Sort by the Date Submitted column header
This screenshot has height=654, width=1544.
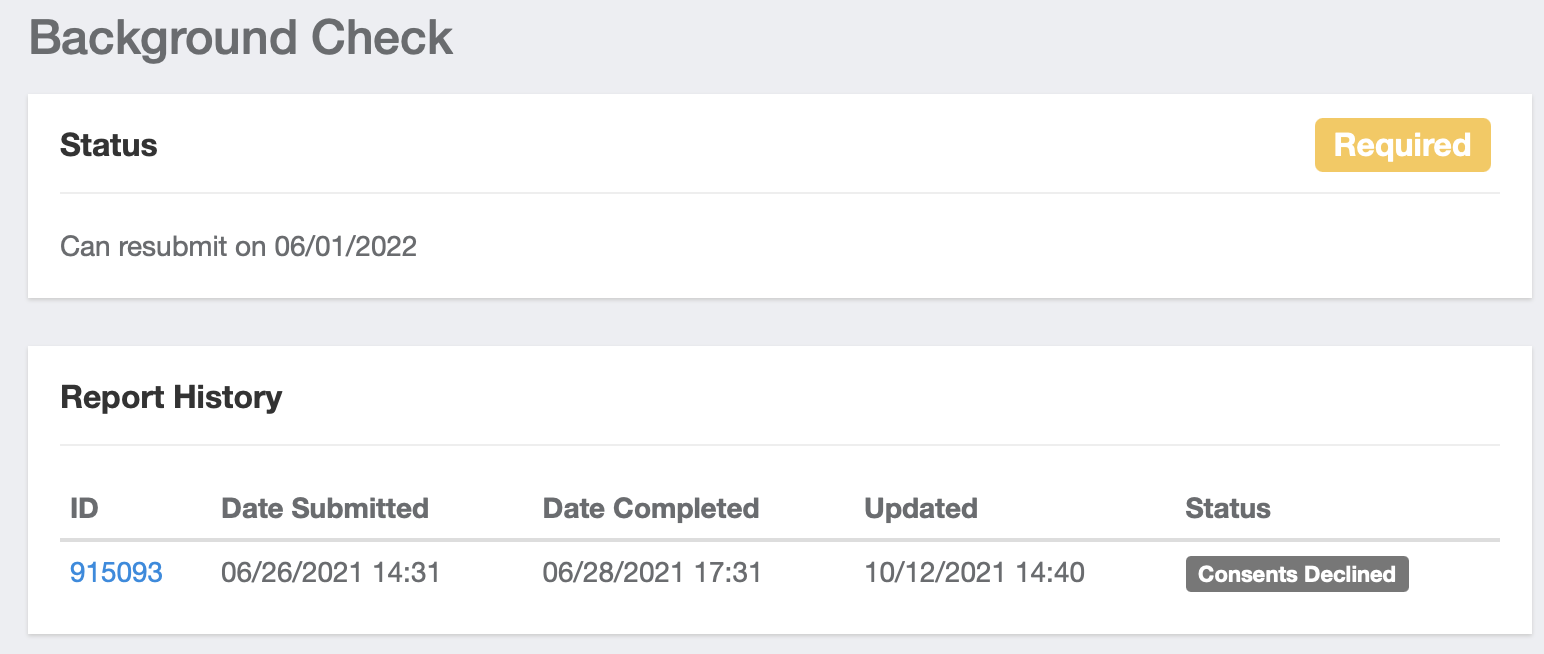coord(324,508)
